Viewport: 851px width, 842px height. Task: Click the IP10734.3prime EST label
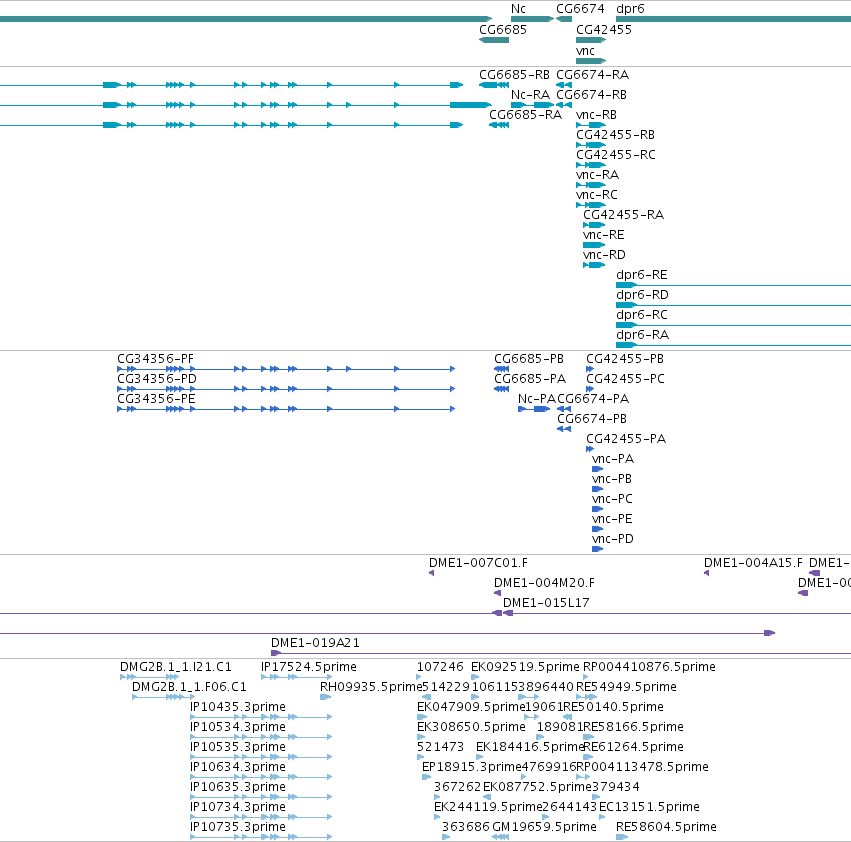point(238,807)
